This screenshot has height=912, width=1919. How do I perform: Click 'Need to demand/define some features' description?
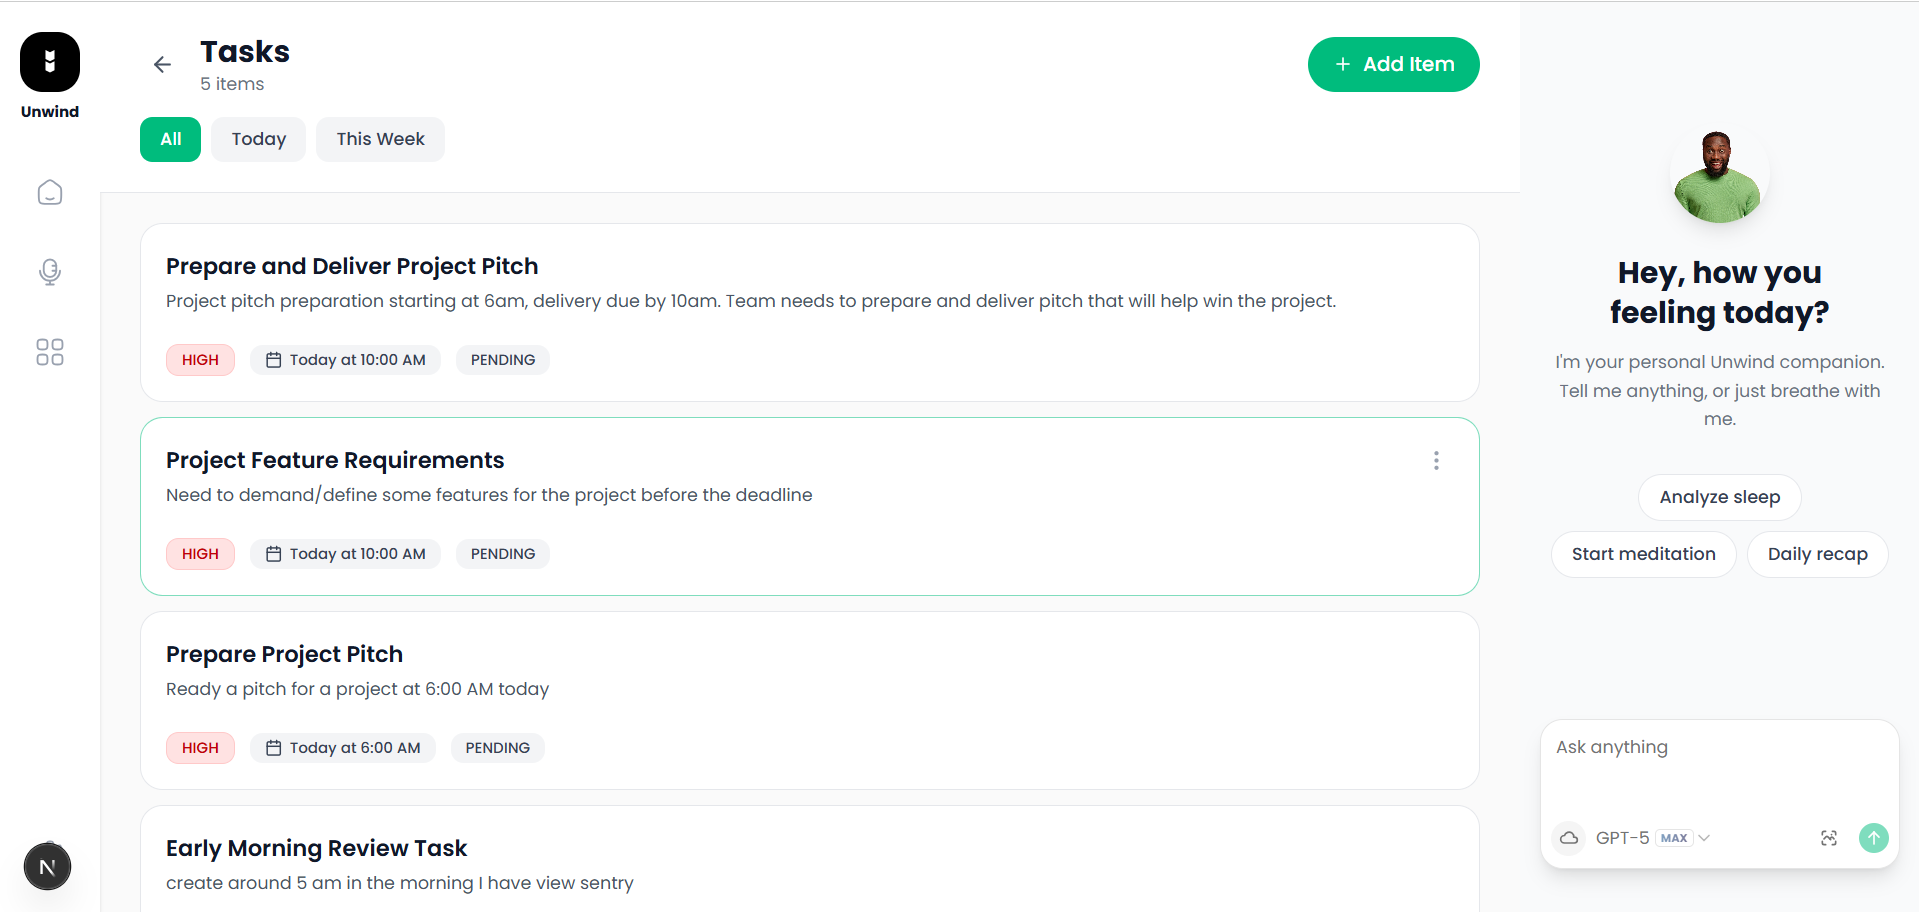coord(489,495)
